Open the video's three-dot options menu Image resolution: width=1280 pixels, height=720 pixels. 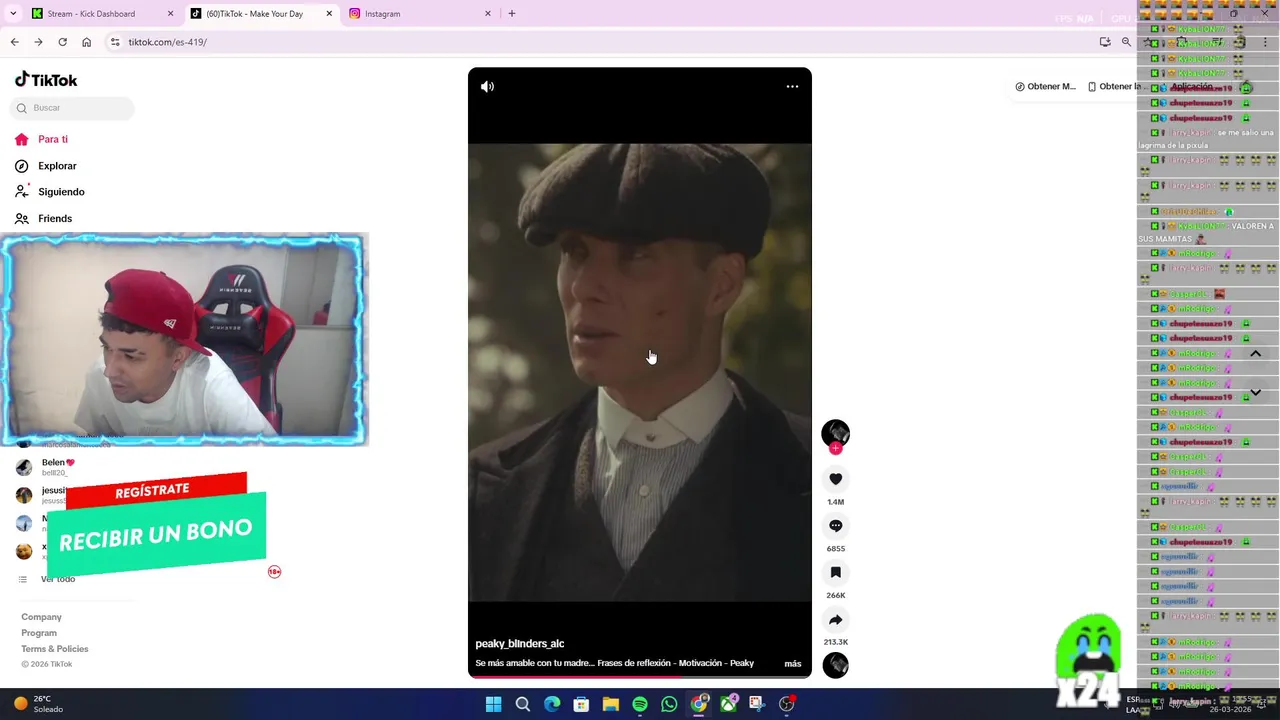pyautogui.click(x=792, y=87)
